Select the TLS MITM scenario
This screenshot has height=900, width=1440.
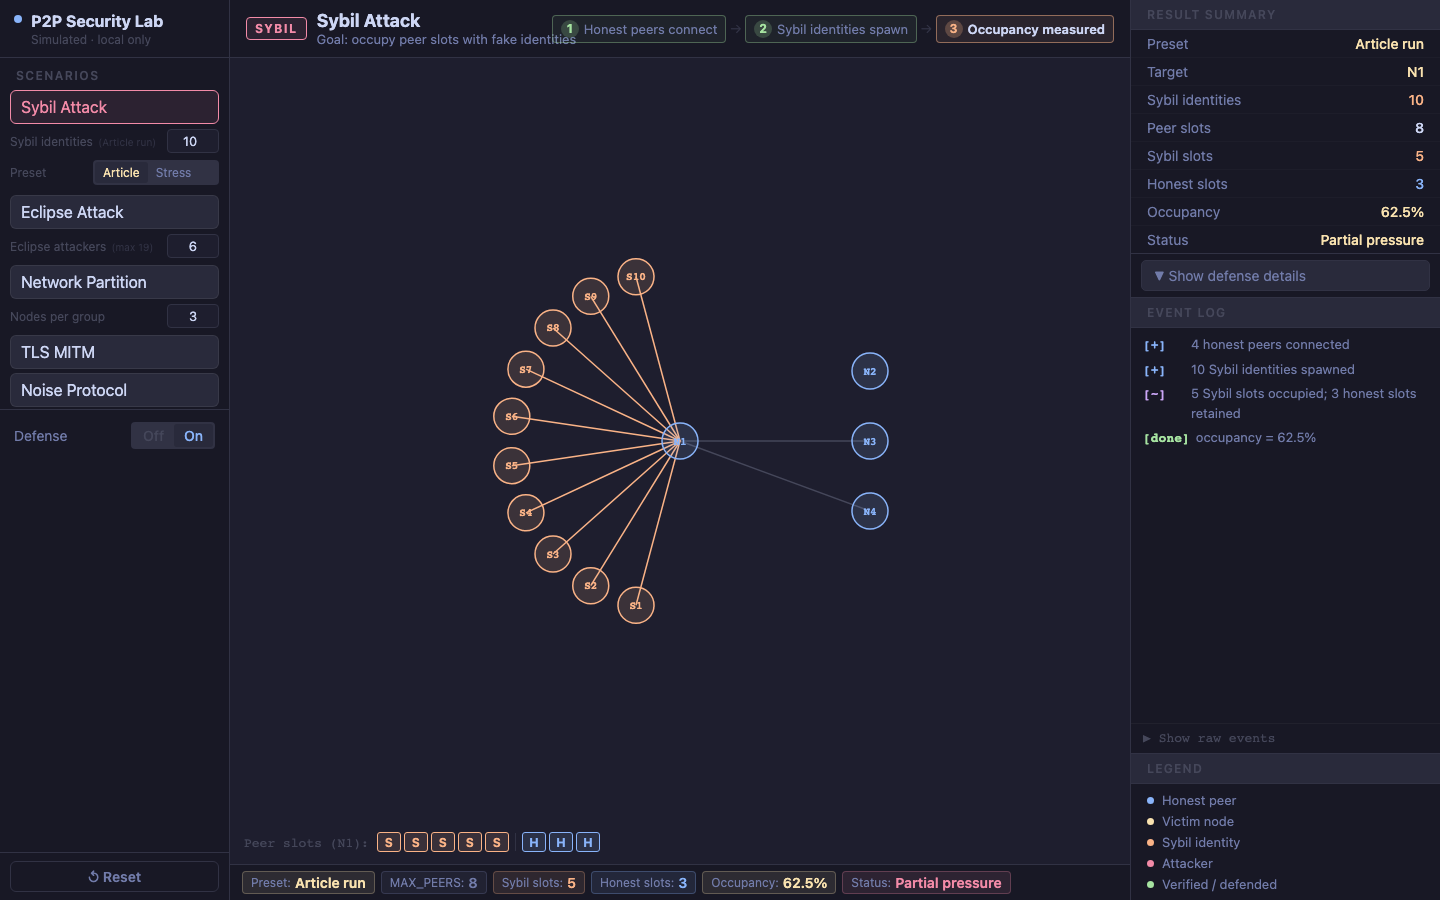(114, 352)
